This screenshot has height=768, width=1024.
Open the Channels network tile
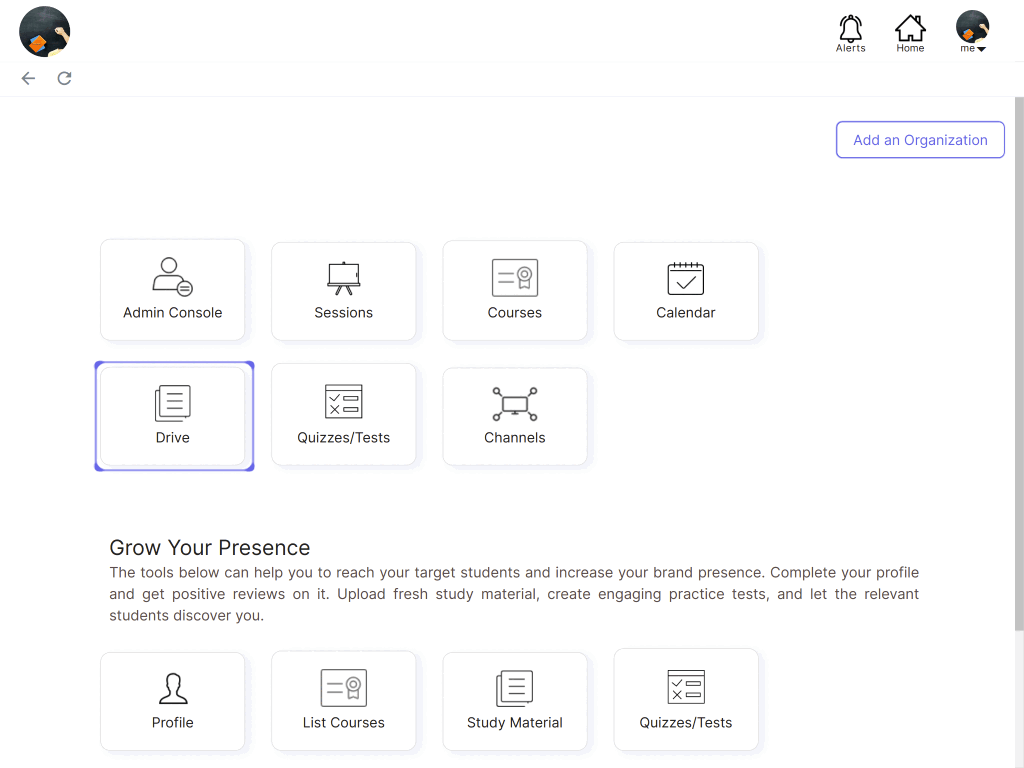(x=514, y=416)
